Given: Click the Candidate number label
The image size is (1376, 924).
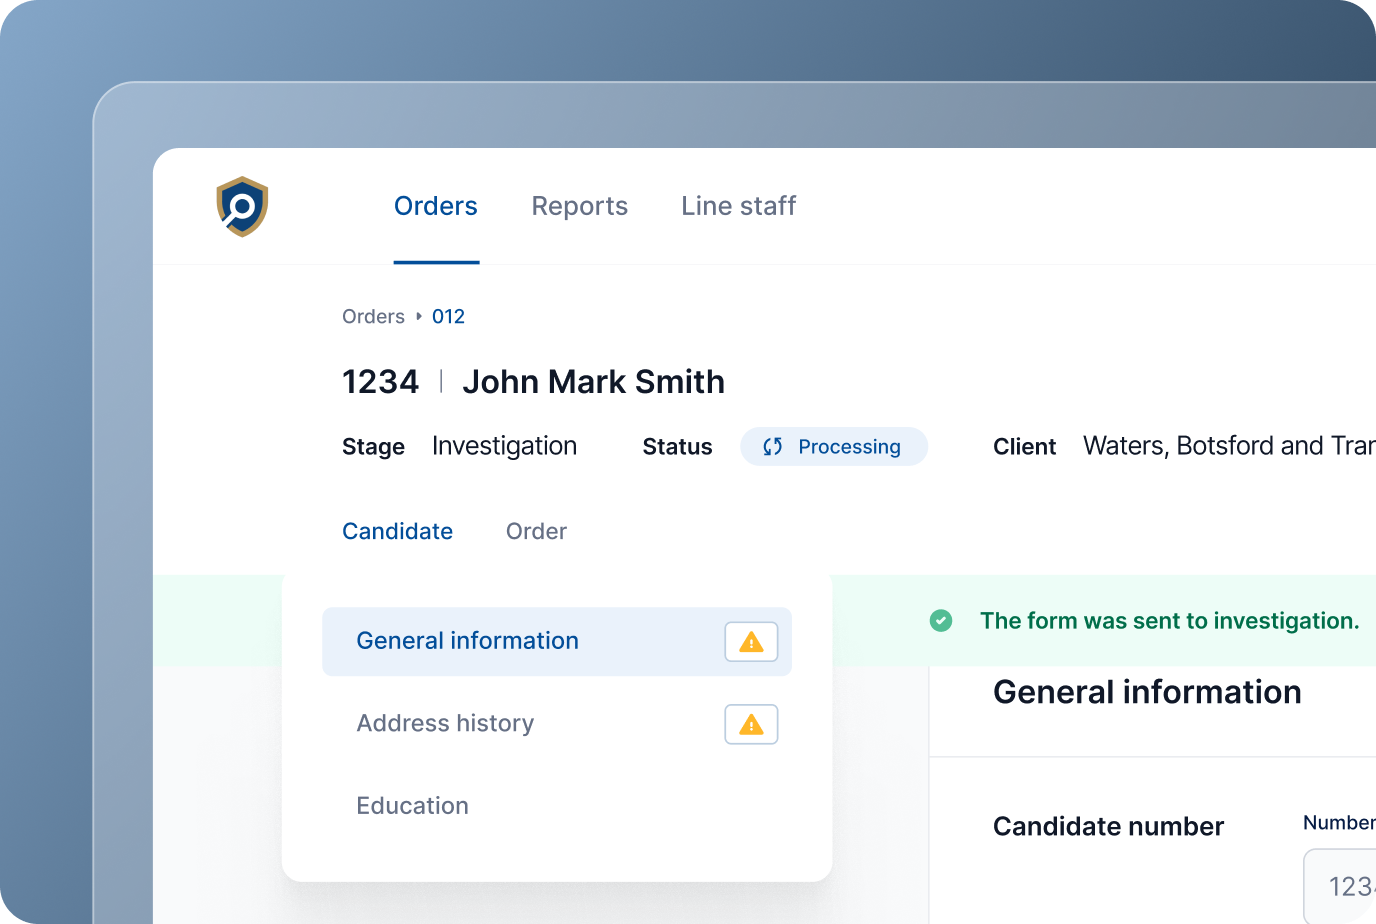Looking at the screenshot, I should pos(1108,827).
